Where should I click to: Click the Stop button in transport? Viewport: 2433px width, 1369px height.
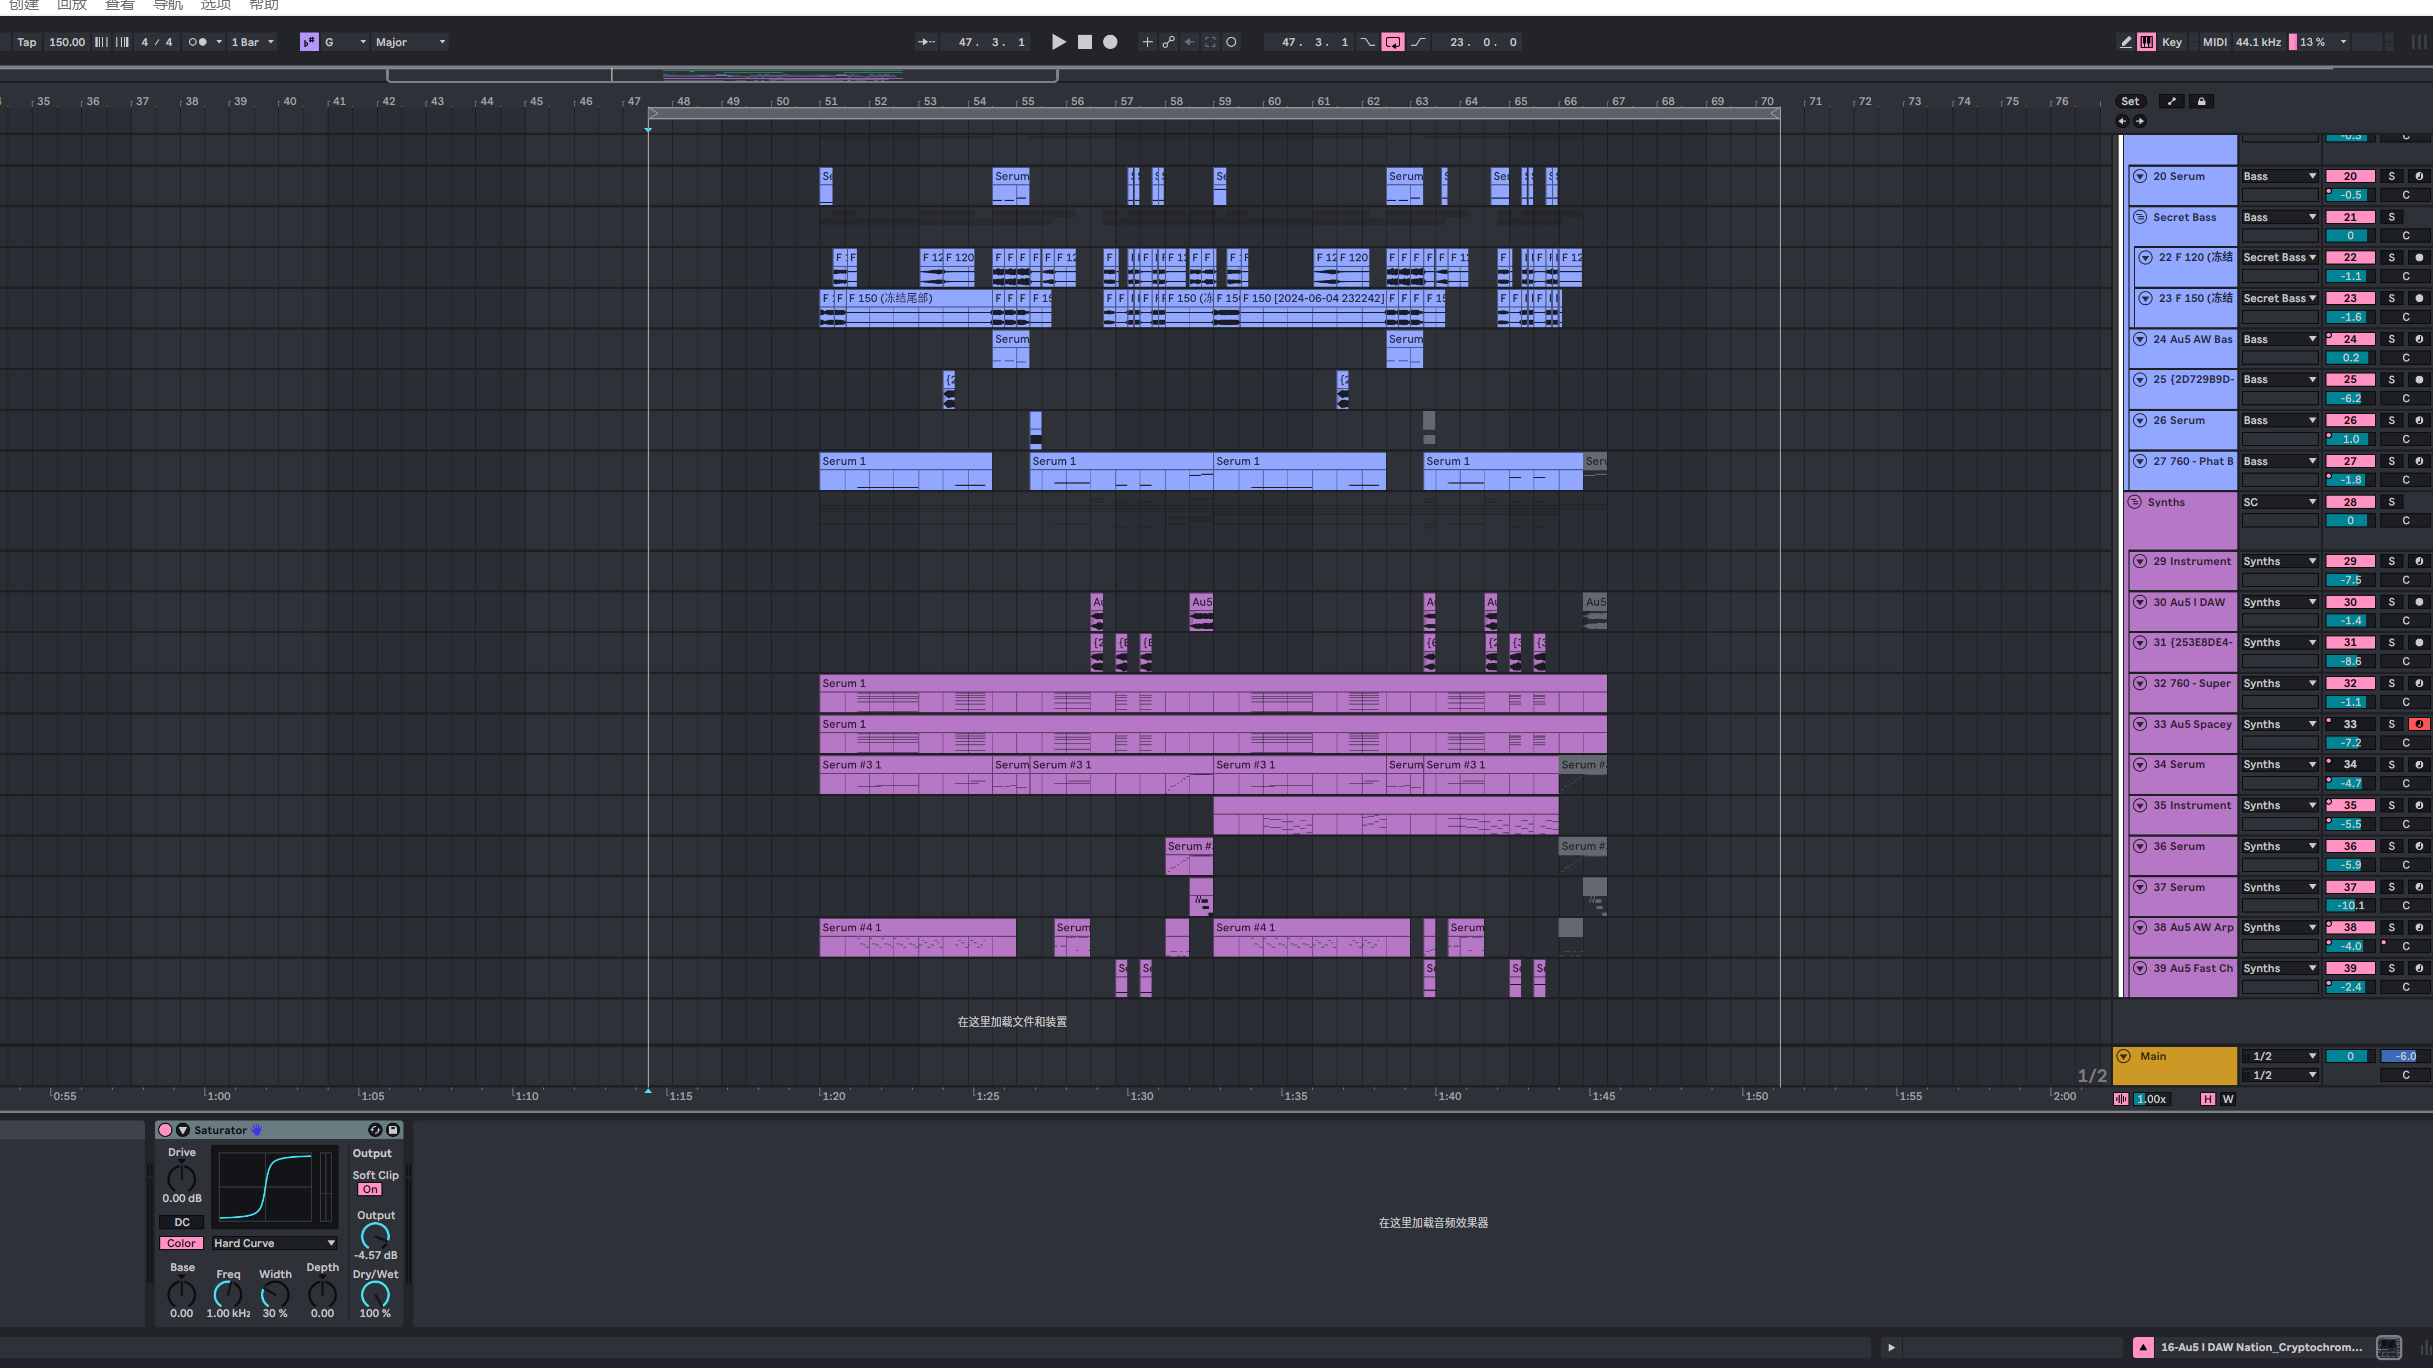(1084, 42)
